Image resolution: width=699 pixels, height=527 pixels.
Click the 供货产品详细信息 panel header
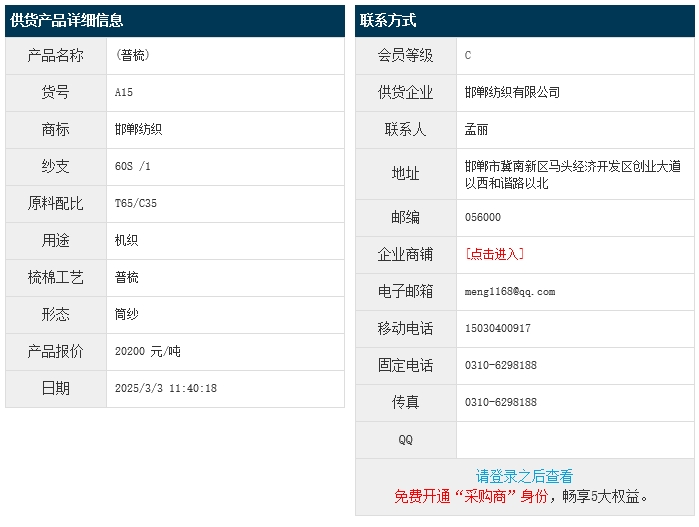tap(67, 20)
